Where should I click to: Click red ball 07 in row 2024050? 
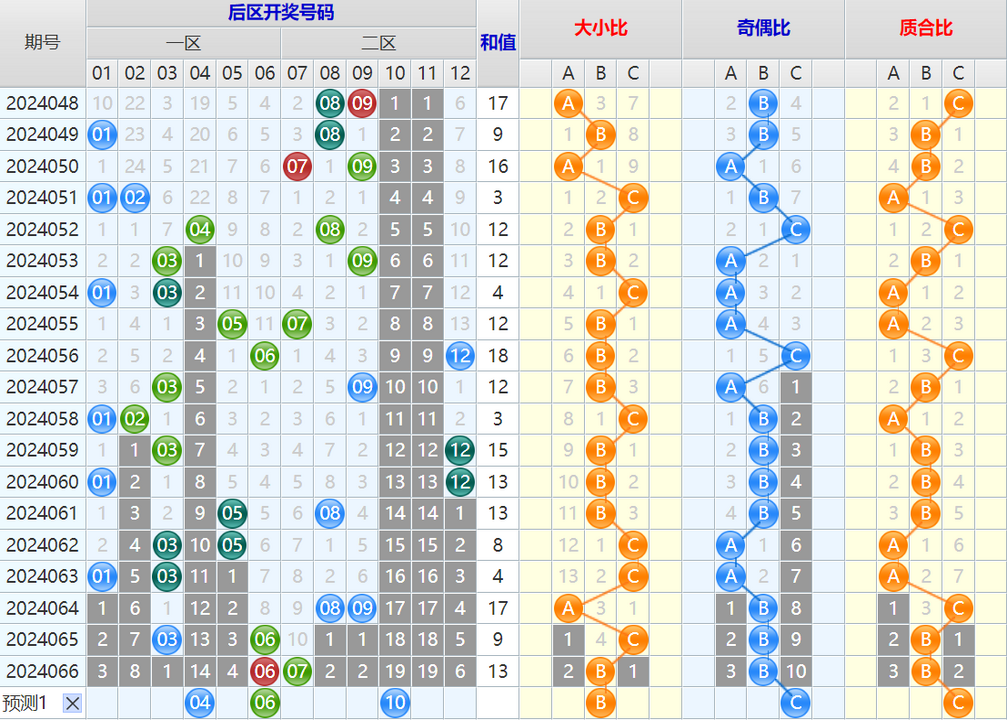click(x=297, y=166)
